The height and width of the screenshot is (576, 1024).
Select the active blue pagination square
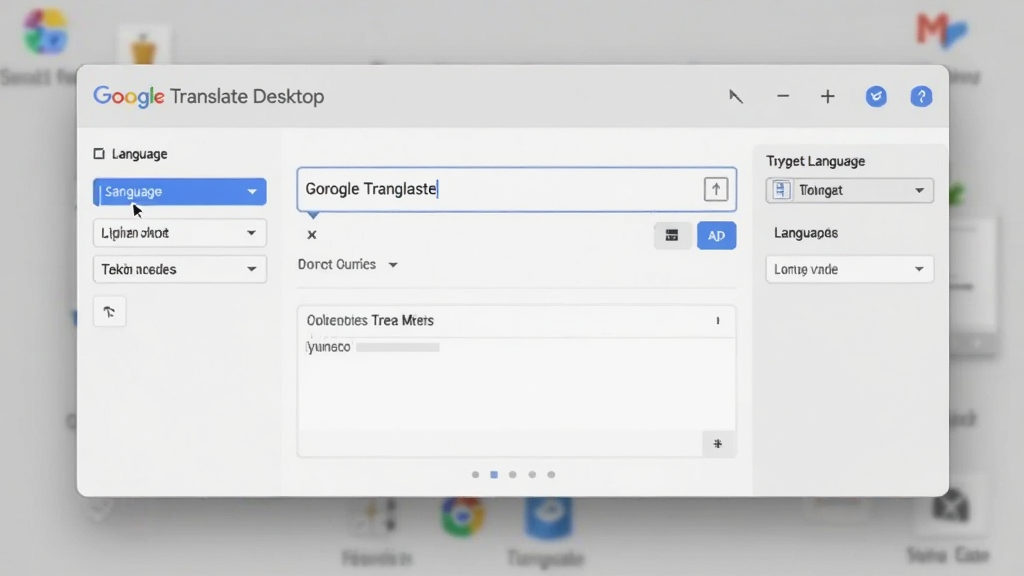(494, 475)
